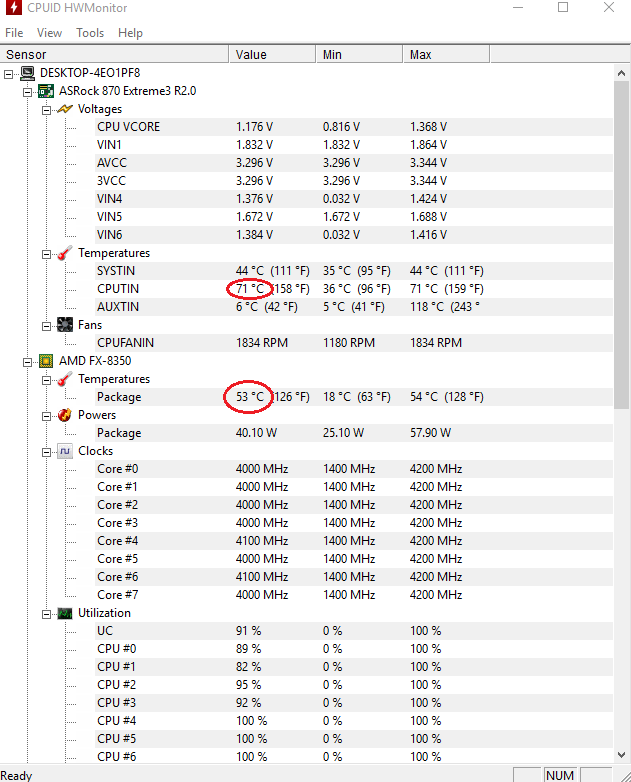Viewport: 631px width, 782px height.
Task: Select the VIN1 voltage row
Action: [354, 145]
